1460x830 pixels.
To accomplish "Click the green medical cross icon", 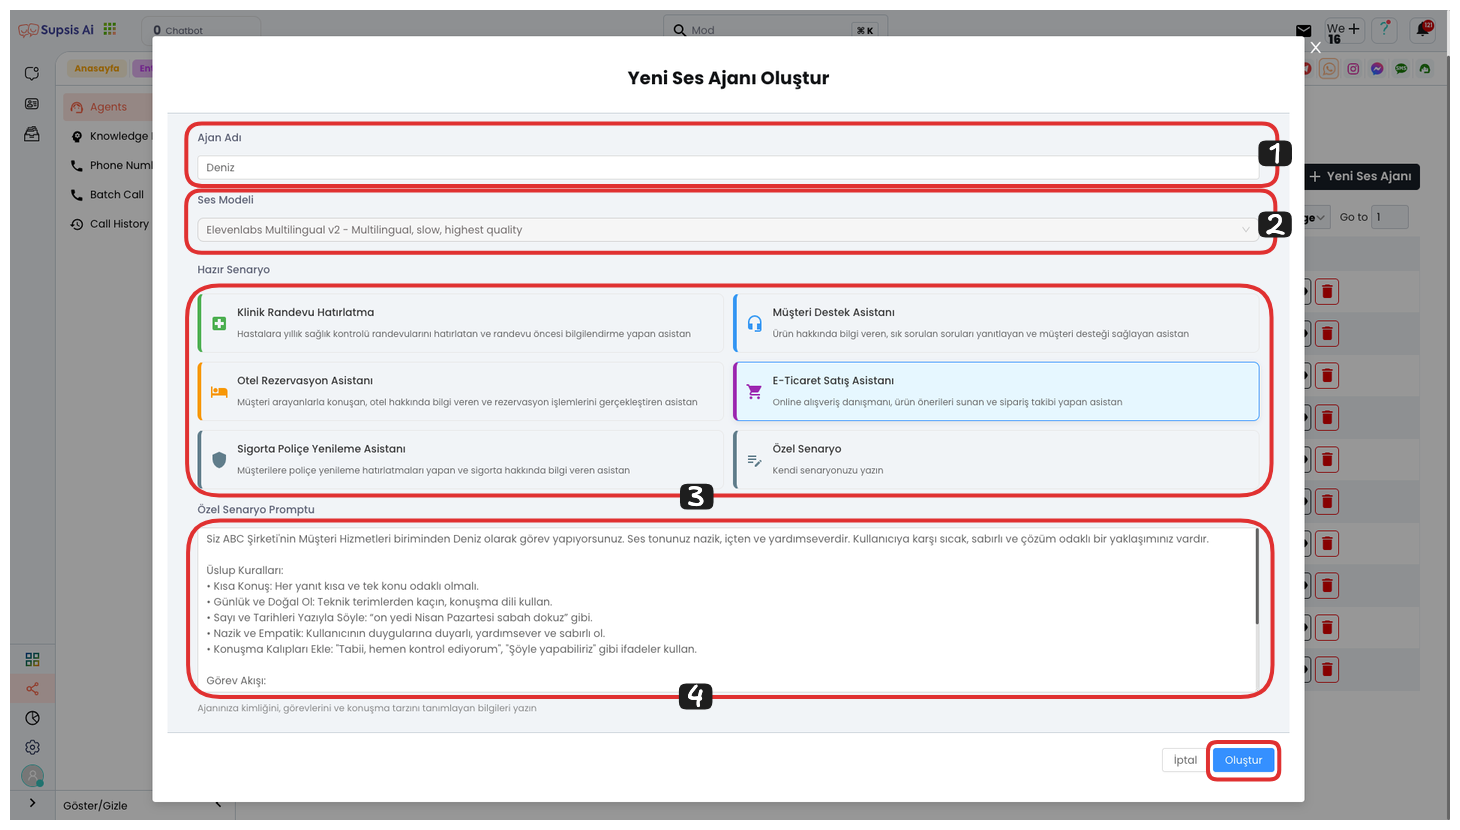I will 219,323.
